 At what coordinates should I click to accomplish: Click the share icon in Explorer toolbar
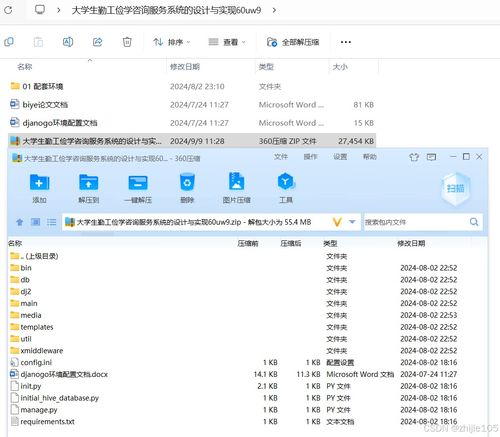tap(97, 42)
